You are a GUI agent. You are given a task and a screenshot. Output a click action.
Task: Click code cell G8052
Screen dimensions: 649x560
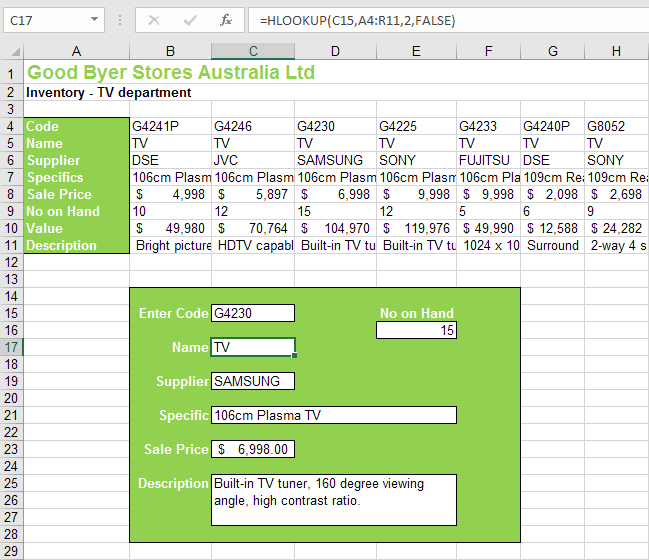(617, 126)
